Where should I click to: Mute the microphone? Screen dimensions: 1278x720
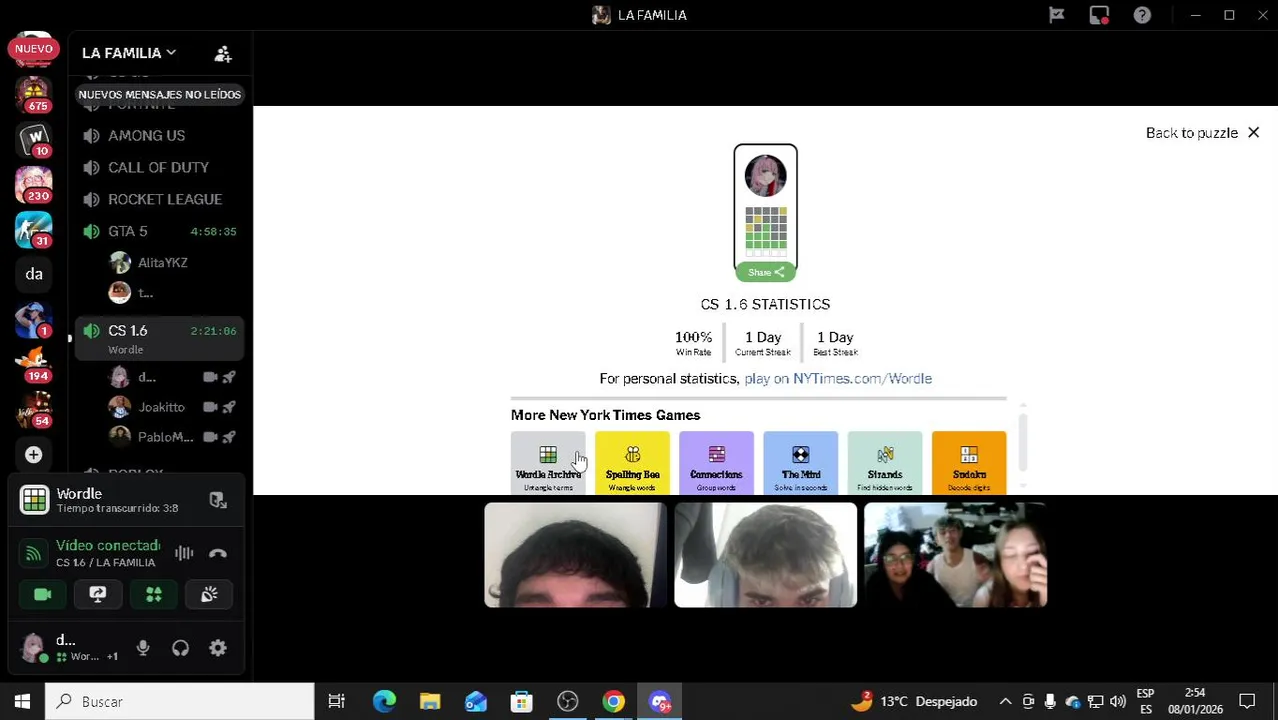pyautogui.click(x=143, y=648)
